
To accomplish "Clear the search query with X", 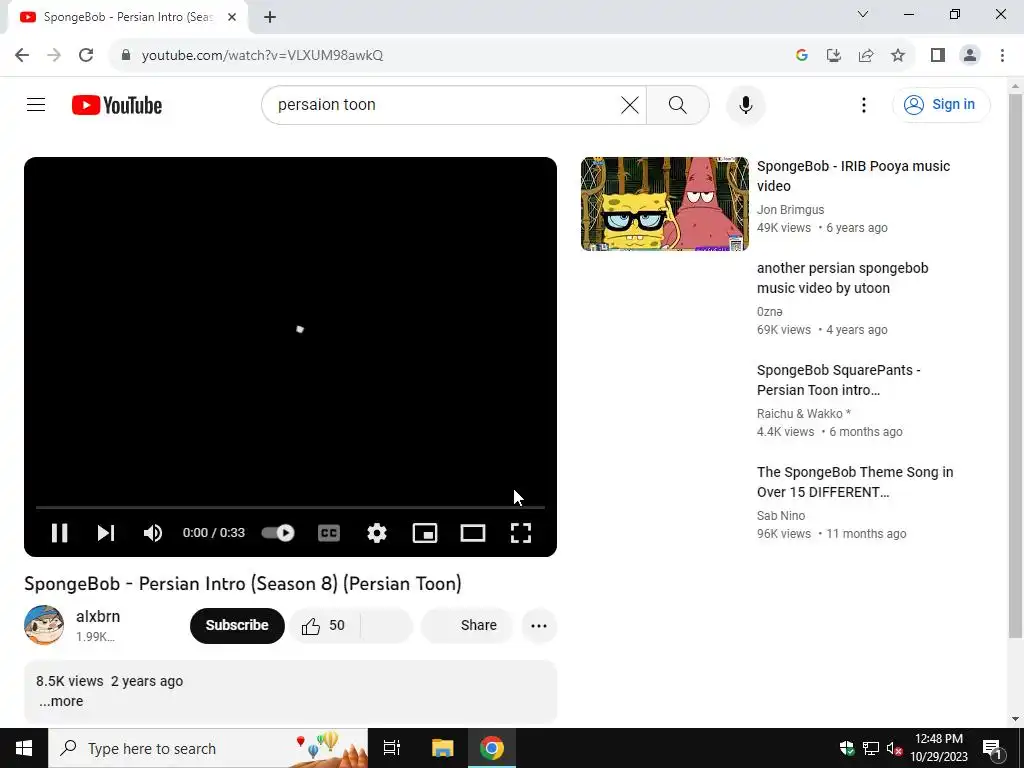I will pos(630,104).
